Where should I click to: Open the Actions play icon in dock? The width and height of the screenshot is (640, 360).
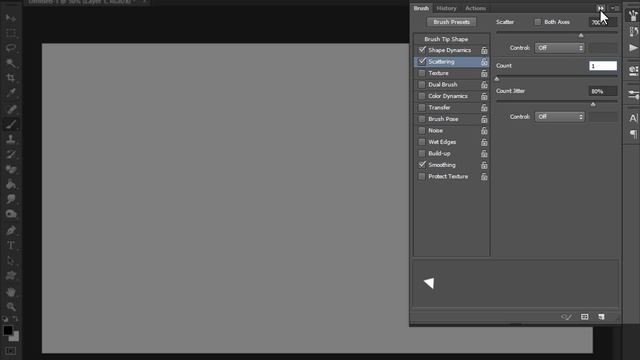click(x=633, y=48)
